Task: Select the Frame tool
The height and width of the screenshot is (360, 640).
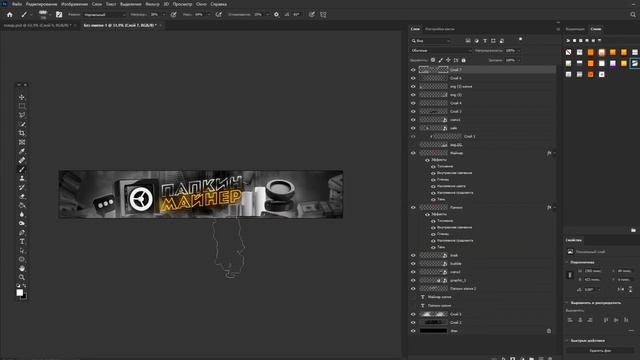Action: tap(22, 142)
